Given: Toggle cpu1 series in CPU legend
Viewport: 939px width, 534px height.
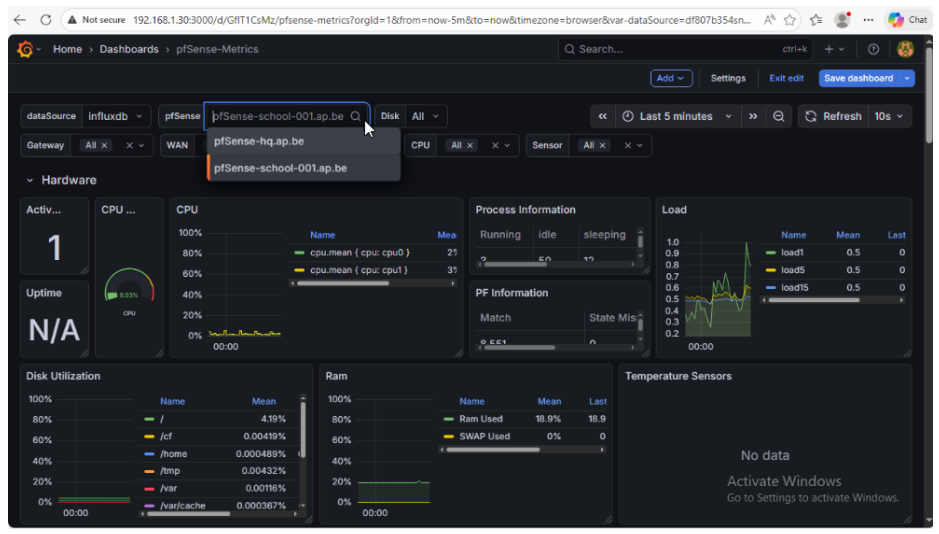Looking at the screenshot, I should pyautogui.click(x=358, y=270).
